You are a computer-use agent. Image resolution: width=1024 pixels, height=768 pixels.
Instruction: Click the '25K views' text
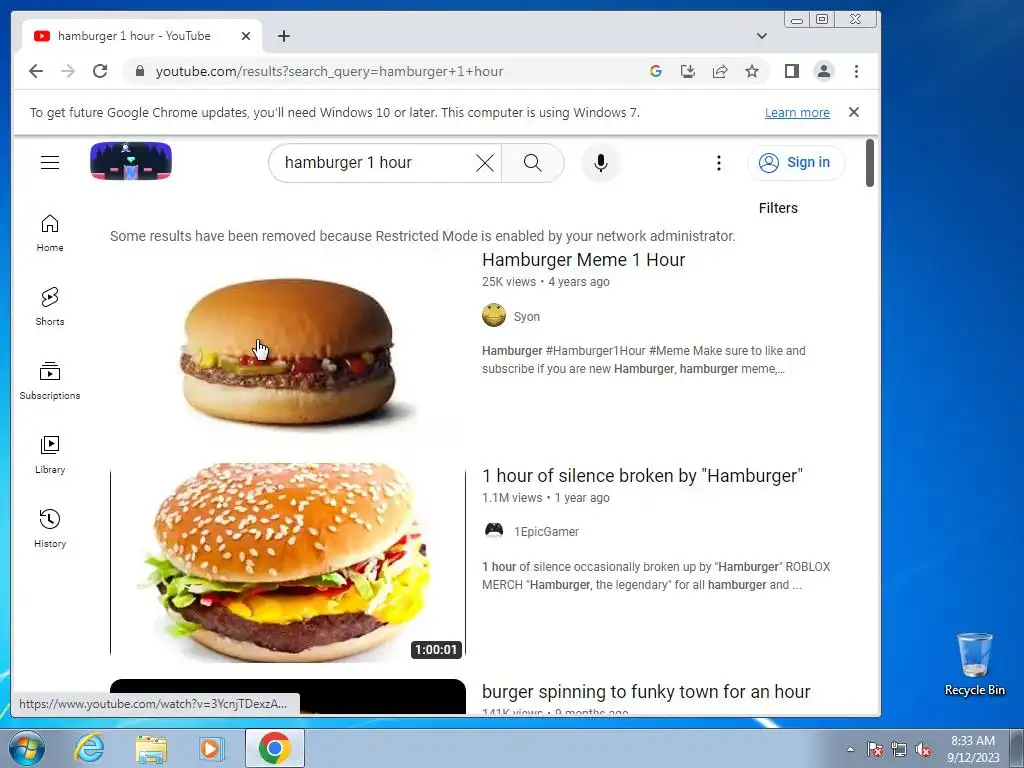pyautogui.click(x=509, y=282)
